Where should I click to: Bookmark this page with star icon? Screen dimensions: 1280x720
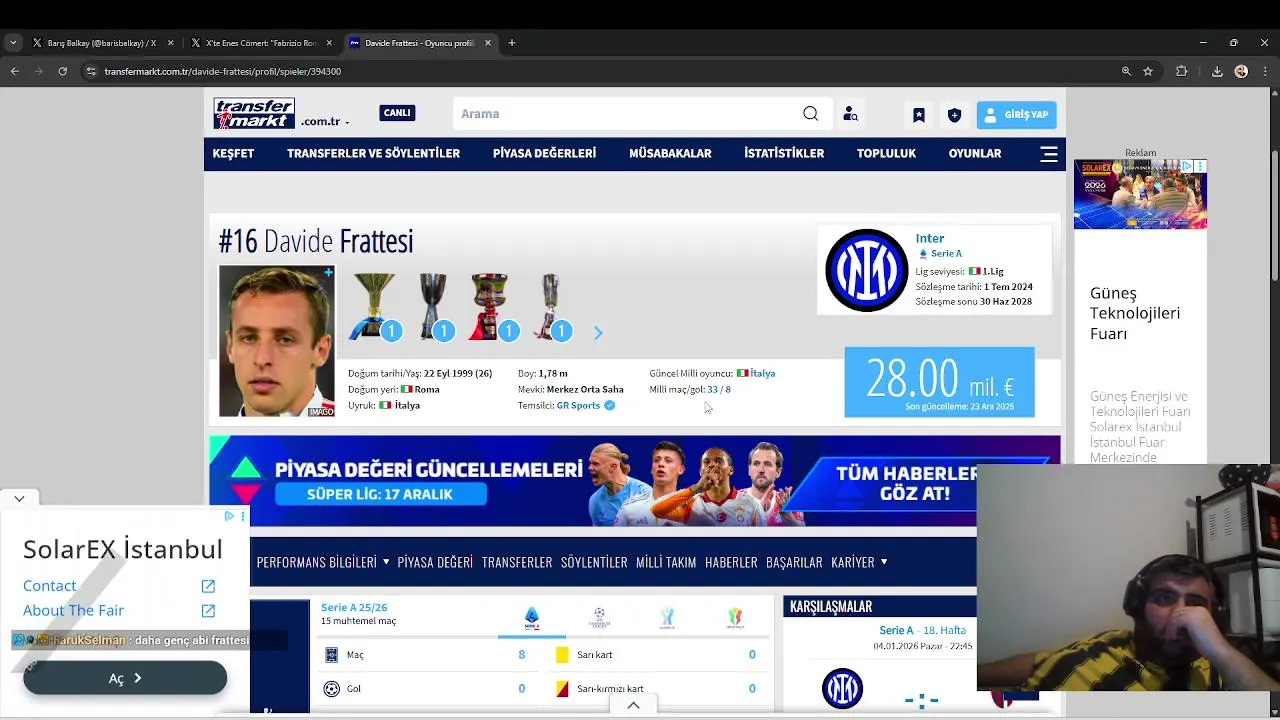pos(1148,71)
